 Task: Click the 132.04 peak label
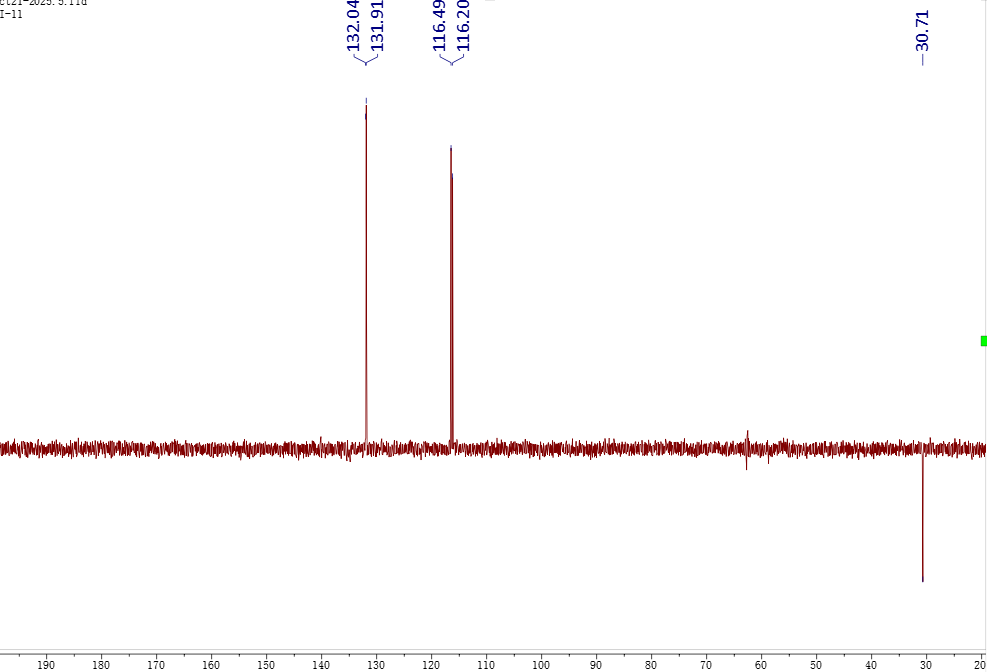353,25
